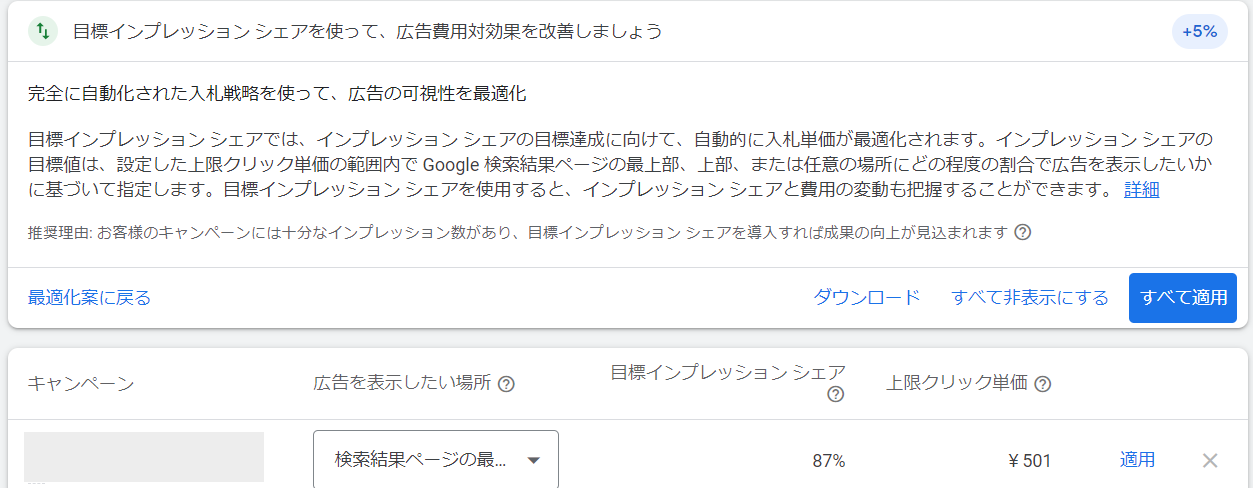Screen dimensions: 1254x488
Task: Click the greyed-out campaign name cell
Action: (144, 458)
